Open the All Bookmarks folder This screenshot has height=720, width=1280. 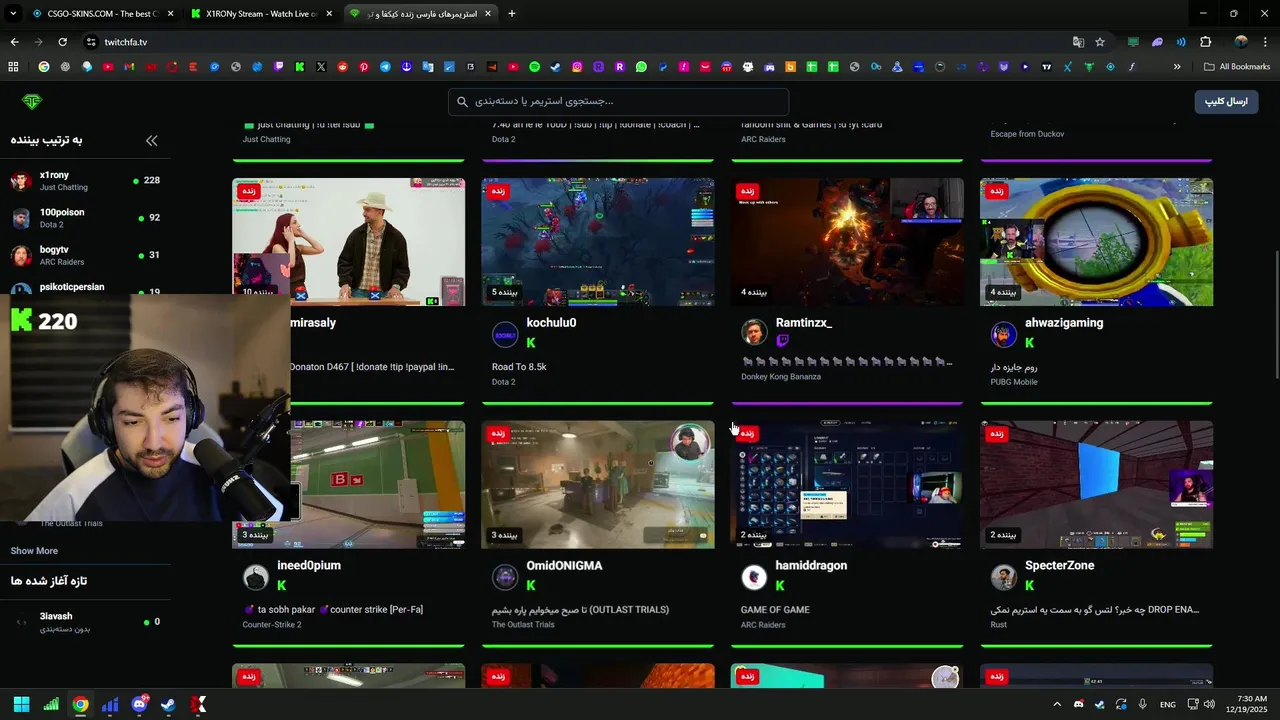[1236, 67]
